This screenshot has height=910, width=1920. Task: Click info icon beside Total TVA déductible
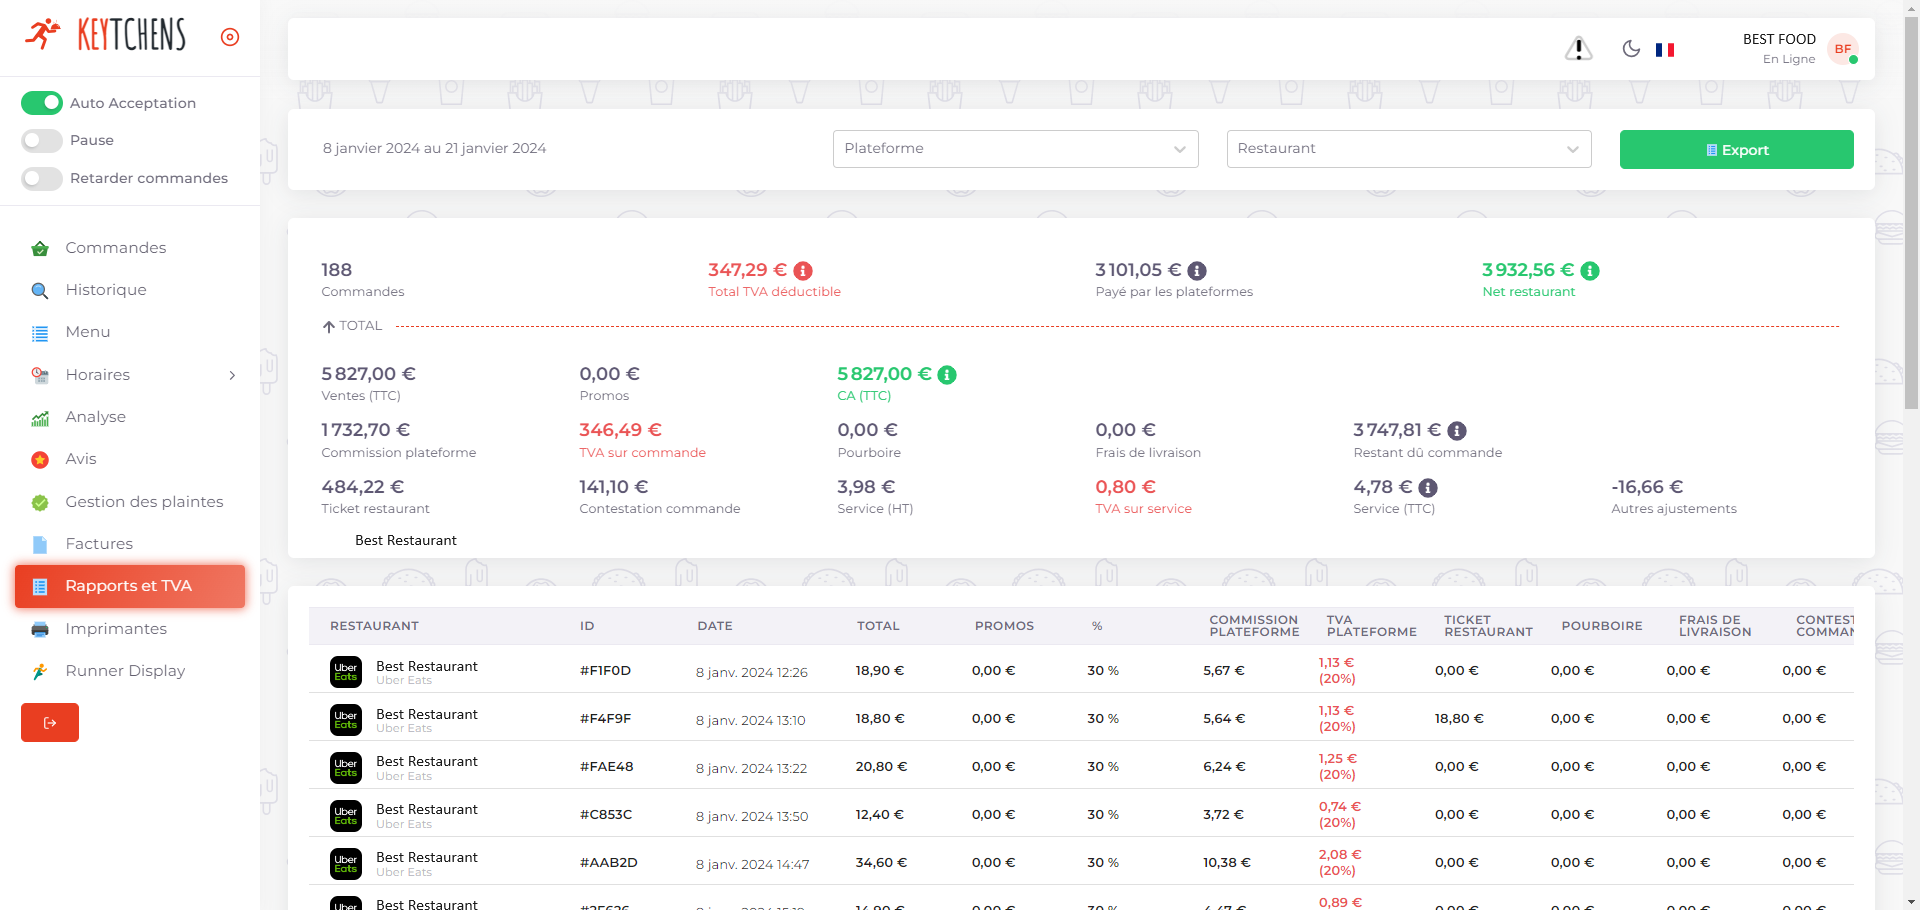pyautogui.click(x=803, y=271)
